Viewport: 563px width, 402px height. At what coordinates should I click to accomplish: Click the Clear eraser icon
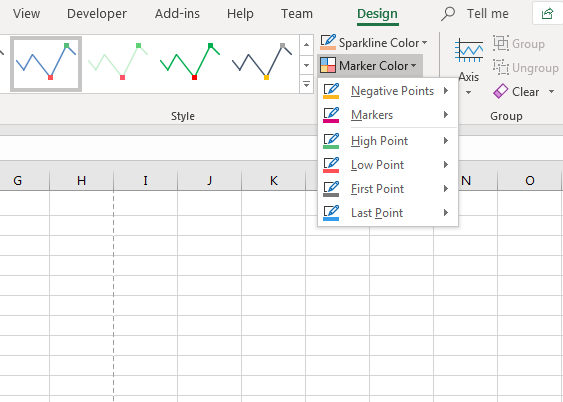tap(501, 92)
